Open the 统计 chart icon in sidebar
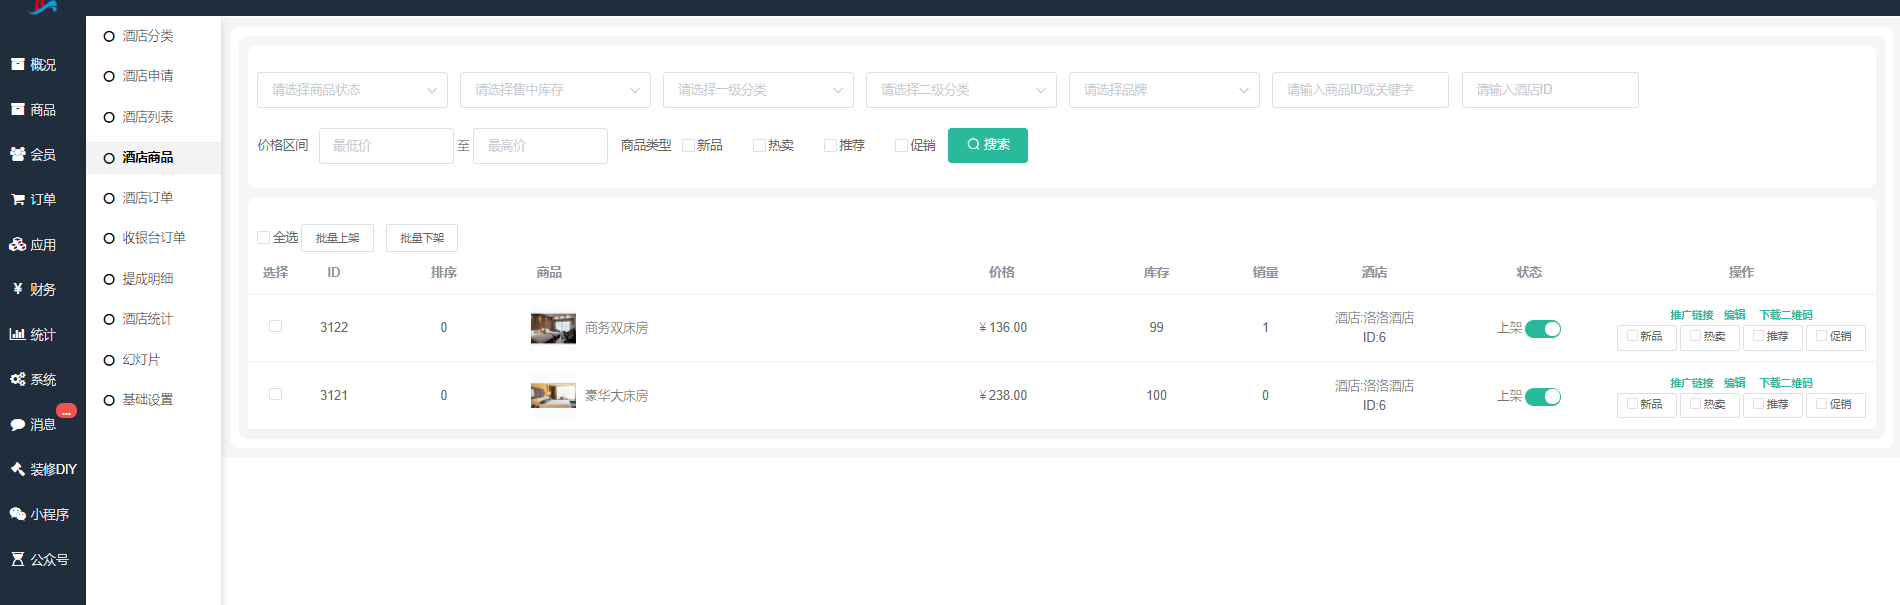Image resolution: width=1900 pixels, height=605 pixels. pyautogui.click(x=17, y=334)
